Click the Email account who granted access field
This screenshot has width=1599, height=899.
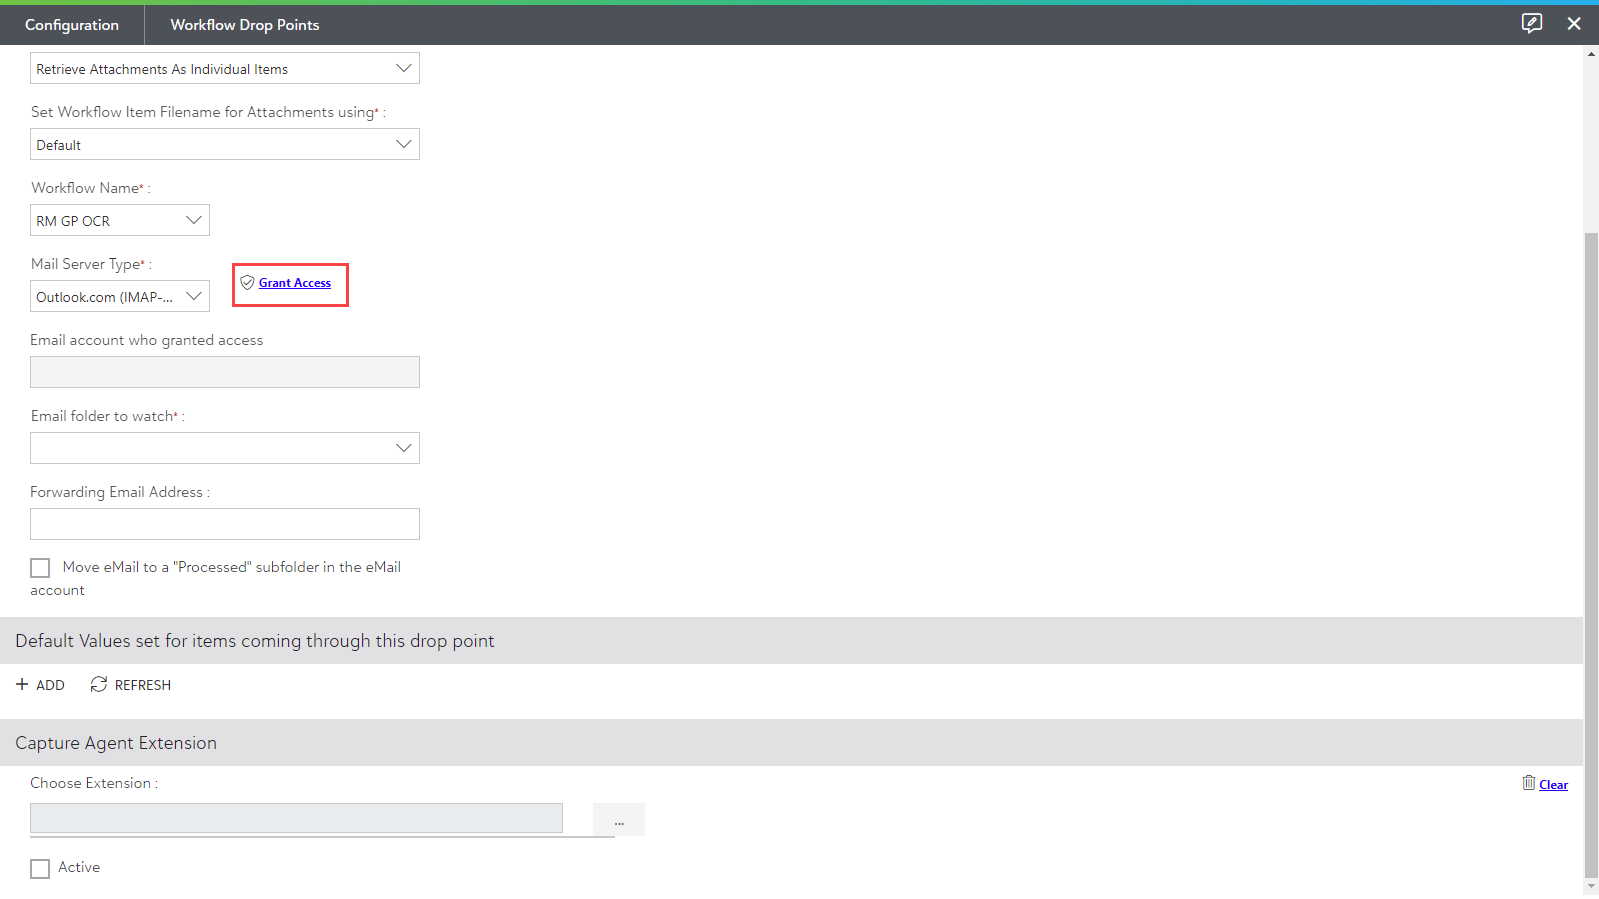point(225,372)
